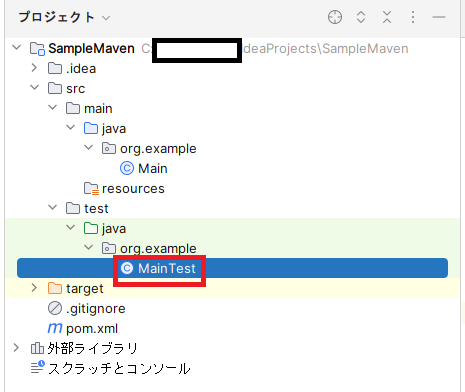Image resolution: width=465 pixels, height=392 pixels.
Task: Click the 外部ライブラリ library icon
Action: (x=37, y=348)
